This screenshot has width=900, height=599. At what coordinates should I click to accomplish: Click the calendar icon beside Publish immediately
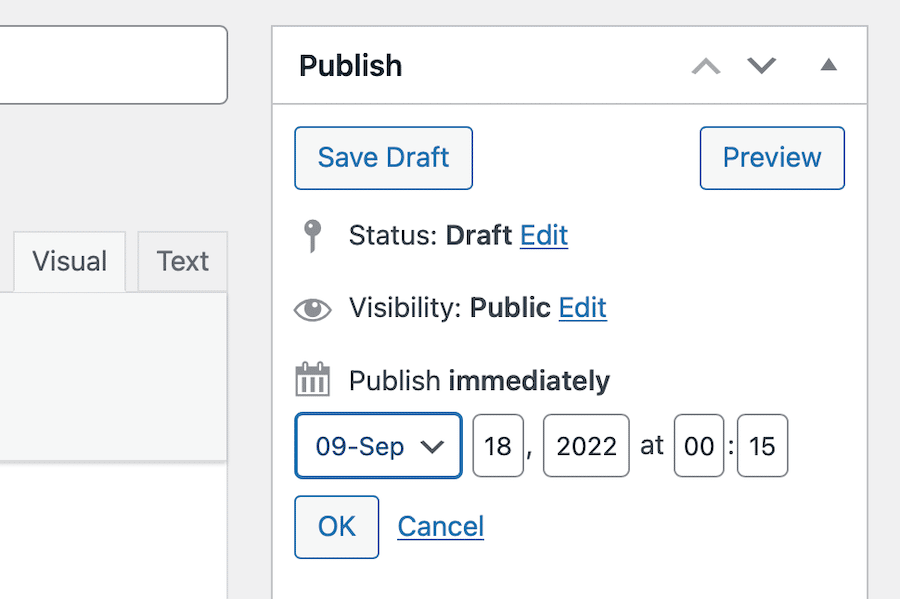[313, 381]
